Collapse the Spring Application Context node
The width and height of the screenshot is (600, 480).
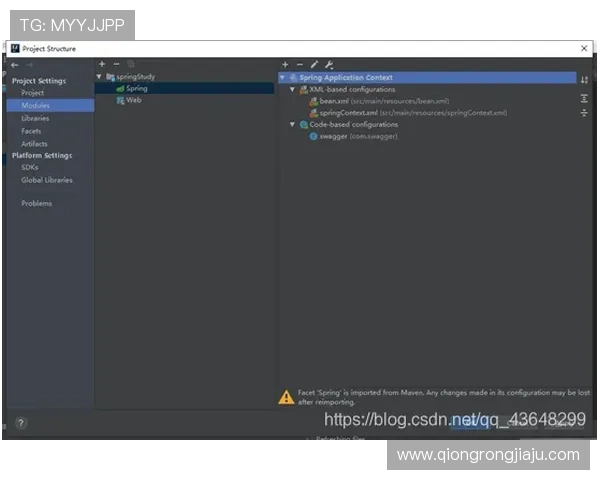click(283, 77)
